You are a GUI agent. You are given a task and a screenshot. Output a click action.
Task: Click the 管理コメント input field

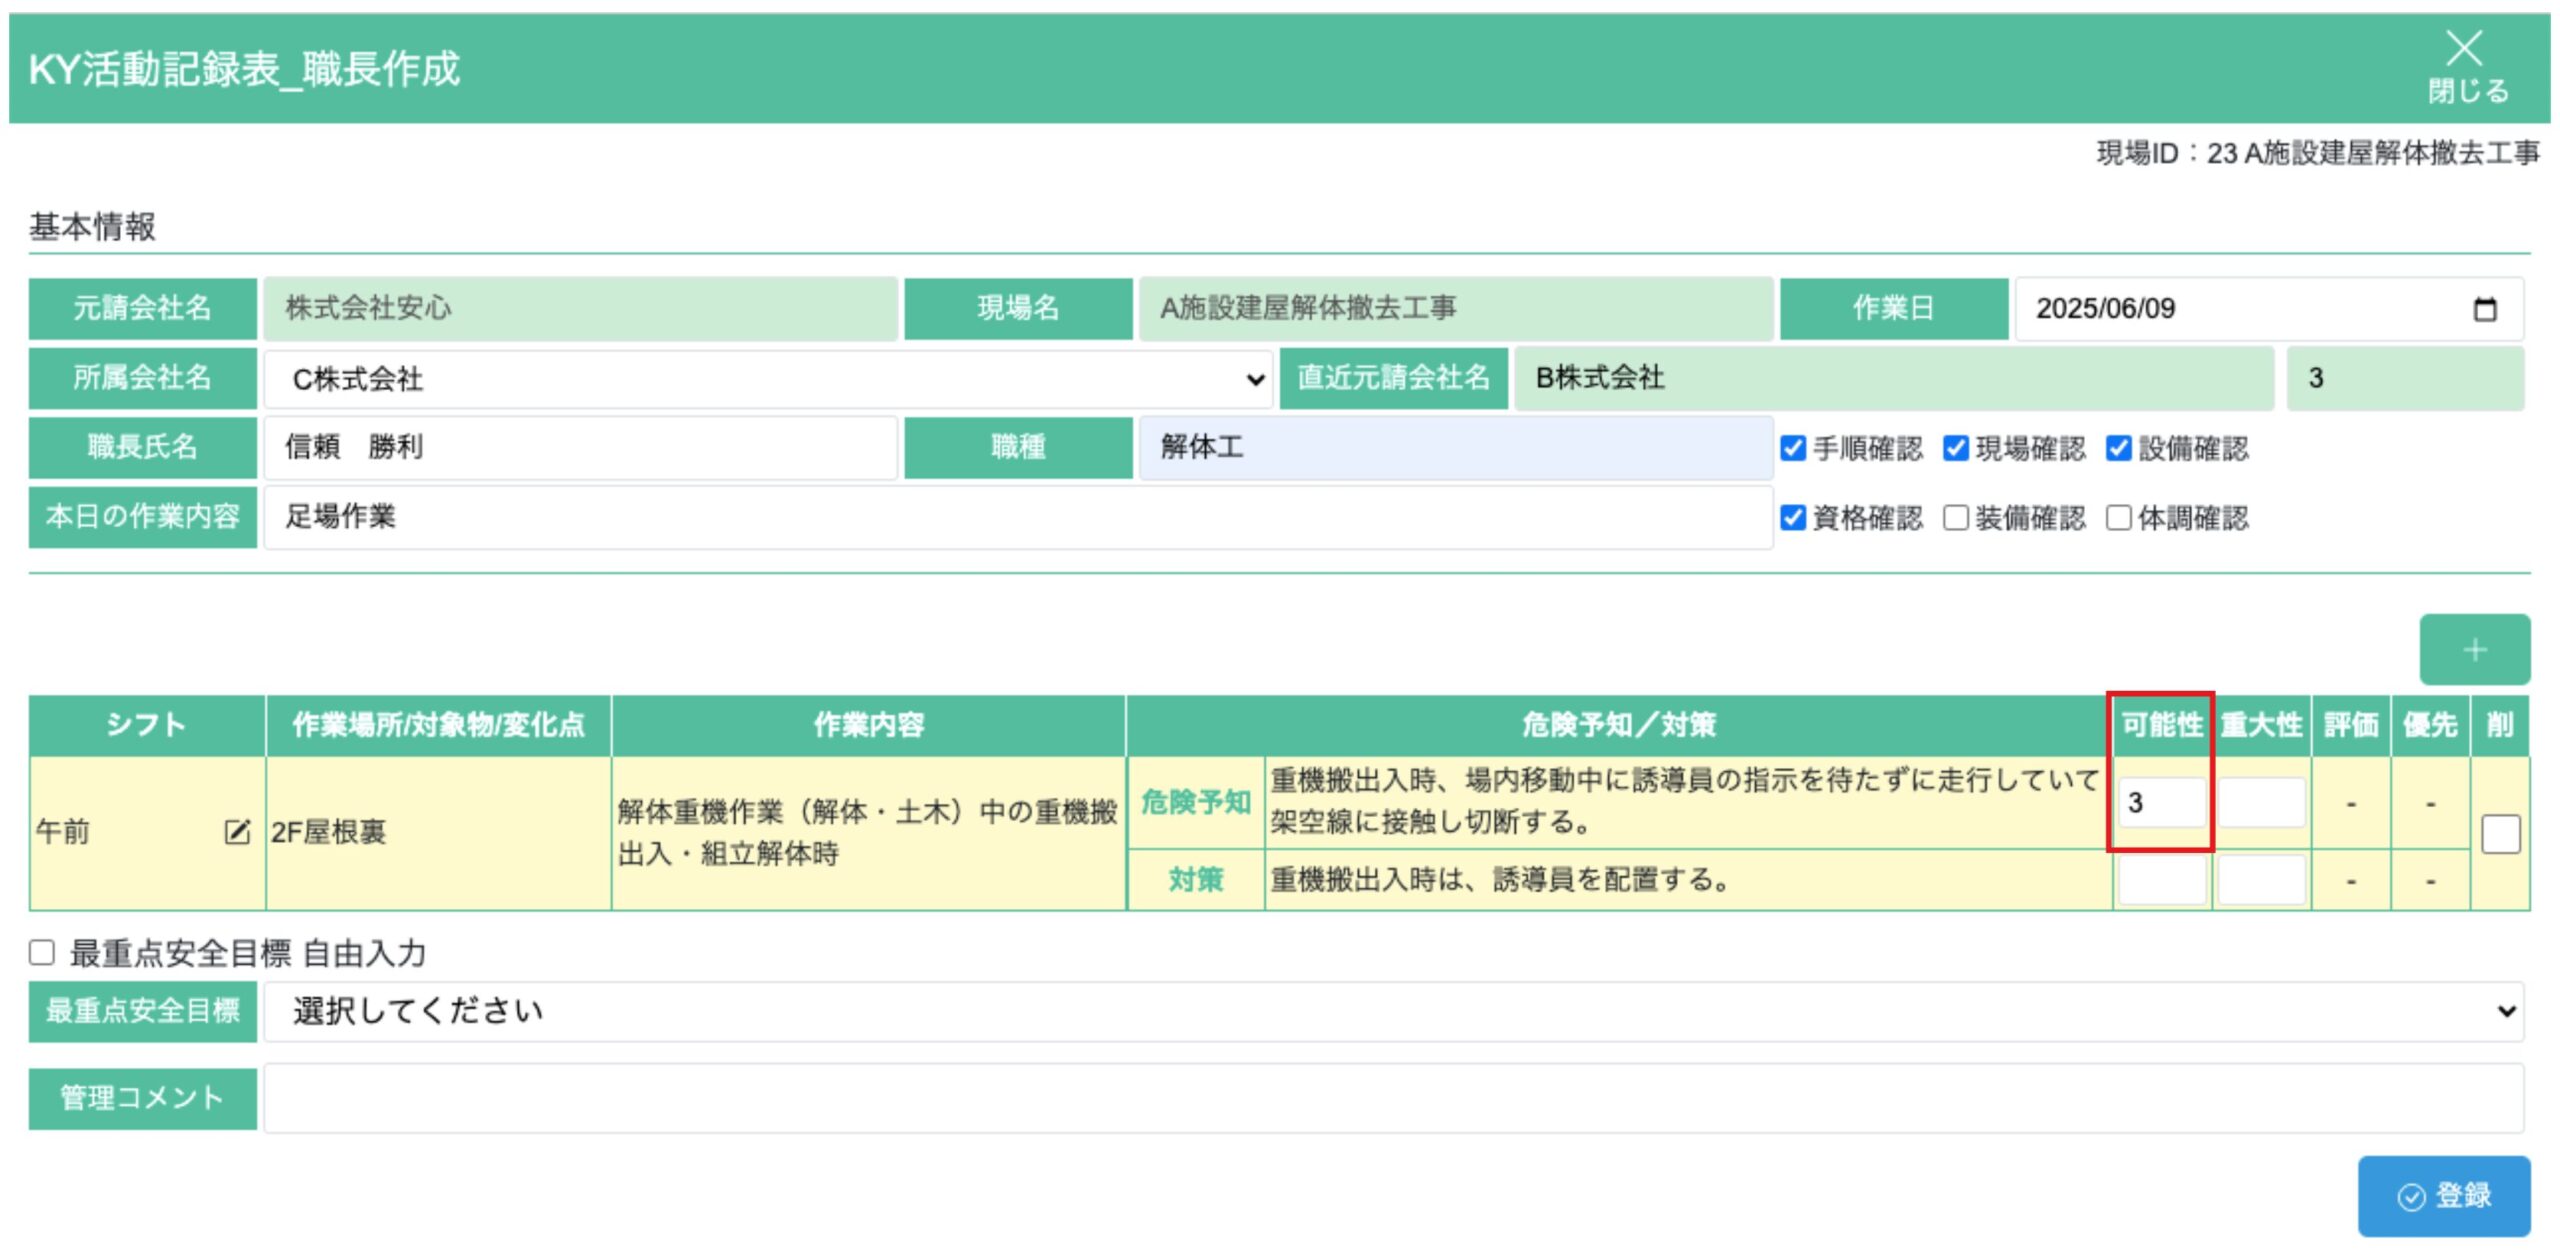point(1394,1098)
